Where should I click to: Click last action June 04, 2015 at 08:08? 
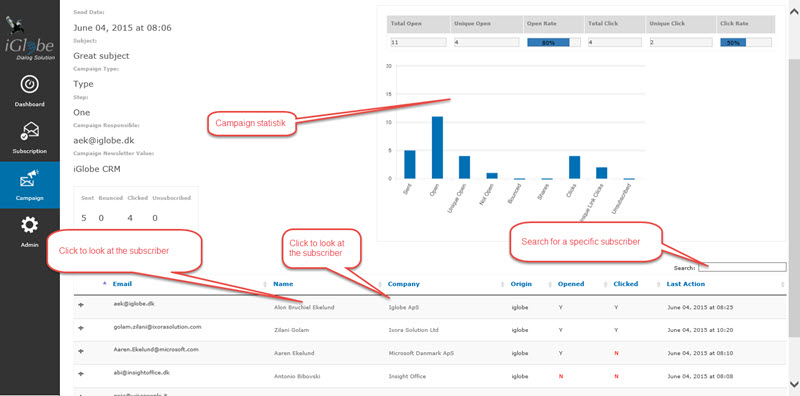(700, 377)
